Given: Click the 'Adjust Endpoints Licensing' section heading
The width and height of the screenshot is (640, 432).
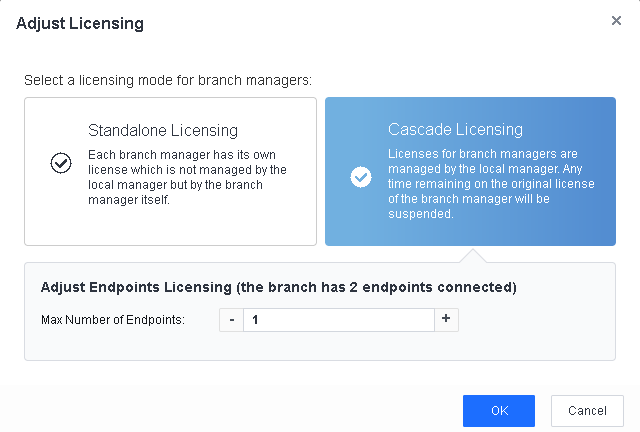Looking at the screenshot, I should click(278, 287).
